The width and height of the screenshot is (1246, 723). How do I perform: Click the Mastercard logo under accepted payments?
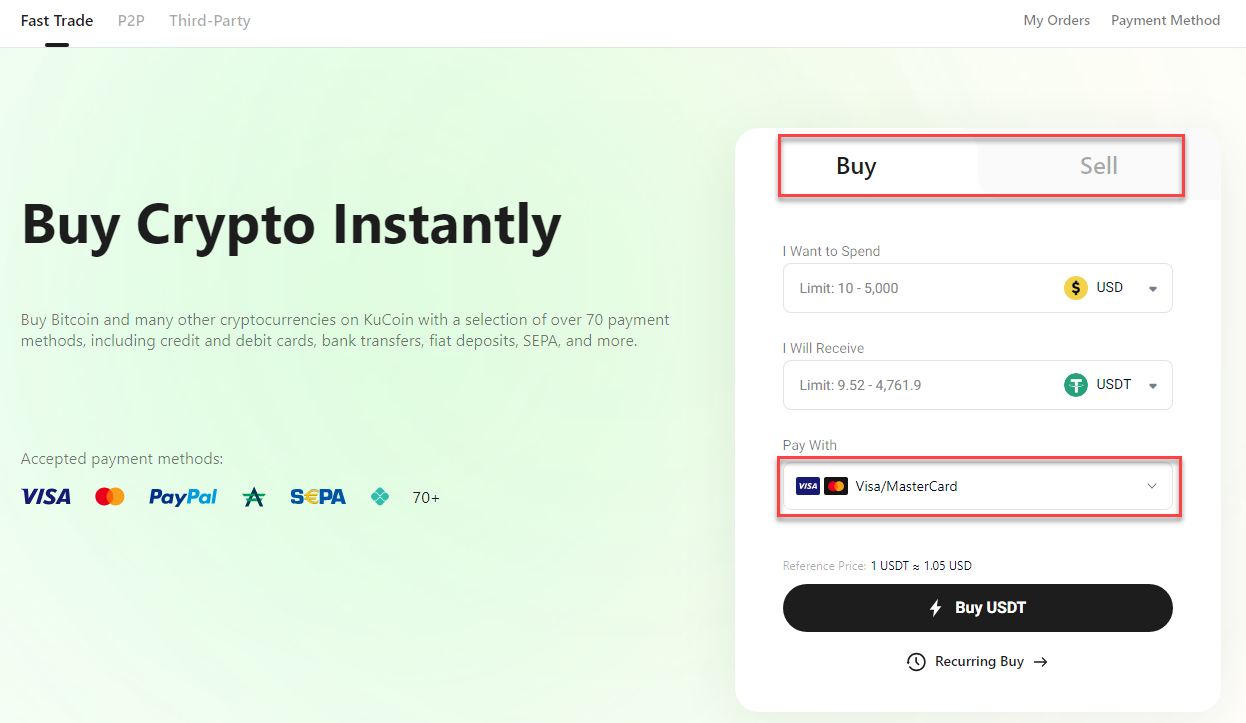coord(110,497)
